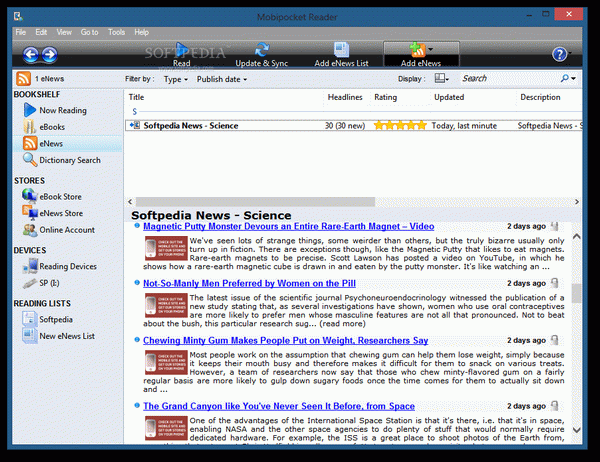Click the thumbnail of Chewing Minty Gum article

(x=166, y=362)
